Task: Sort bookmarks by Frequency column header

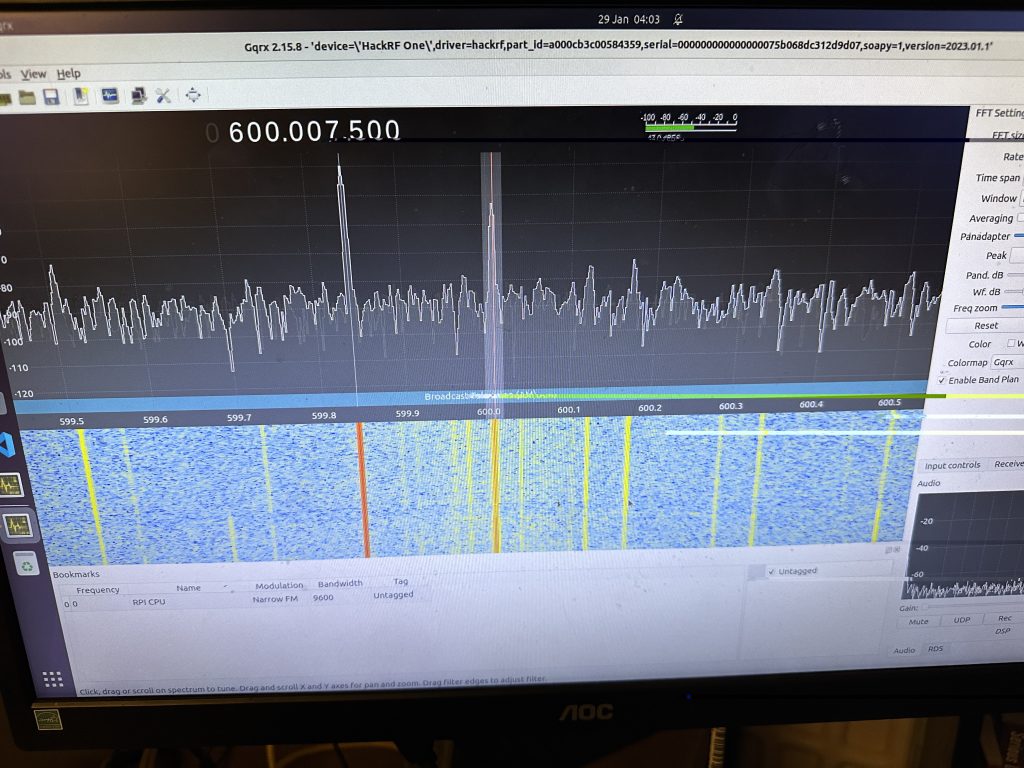Action: click(98, 590)
